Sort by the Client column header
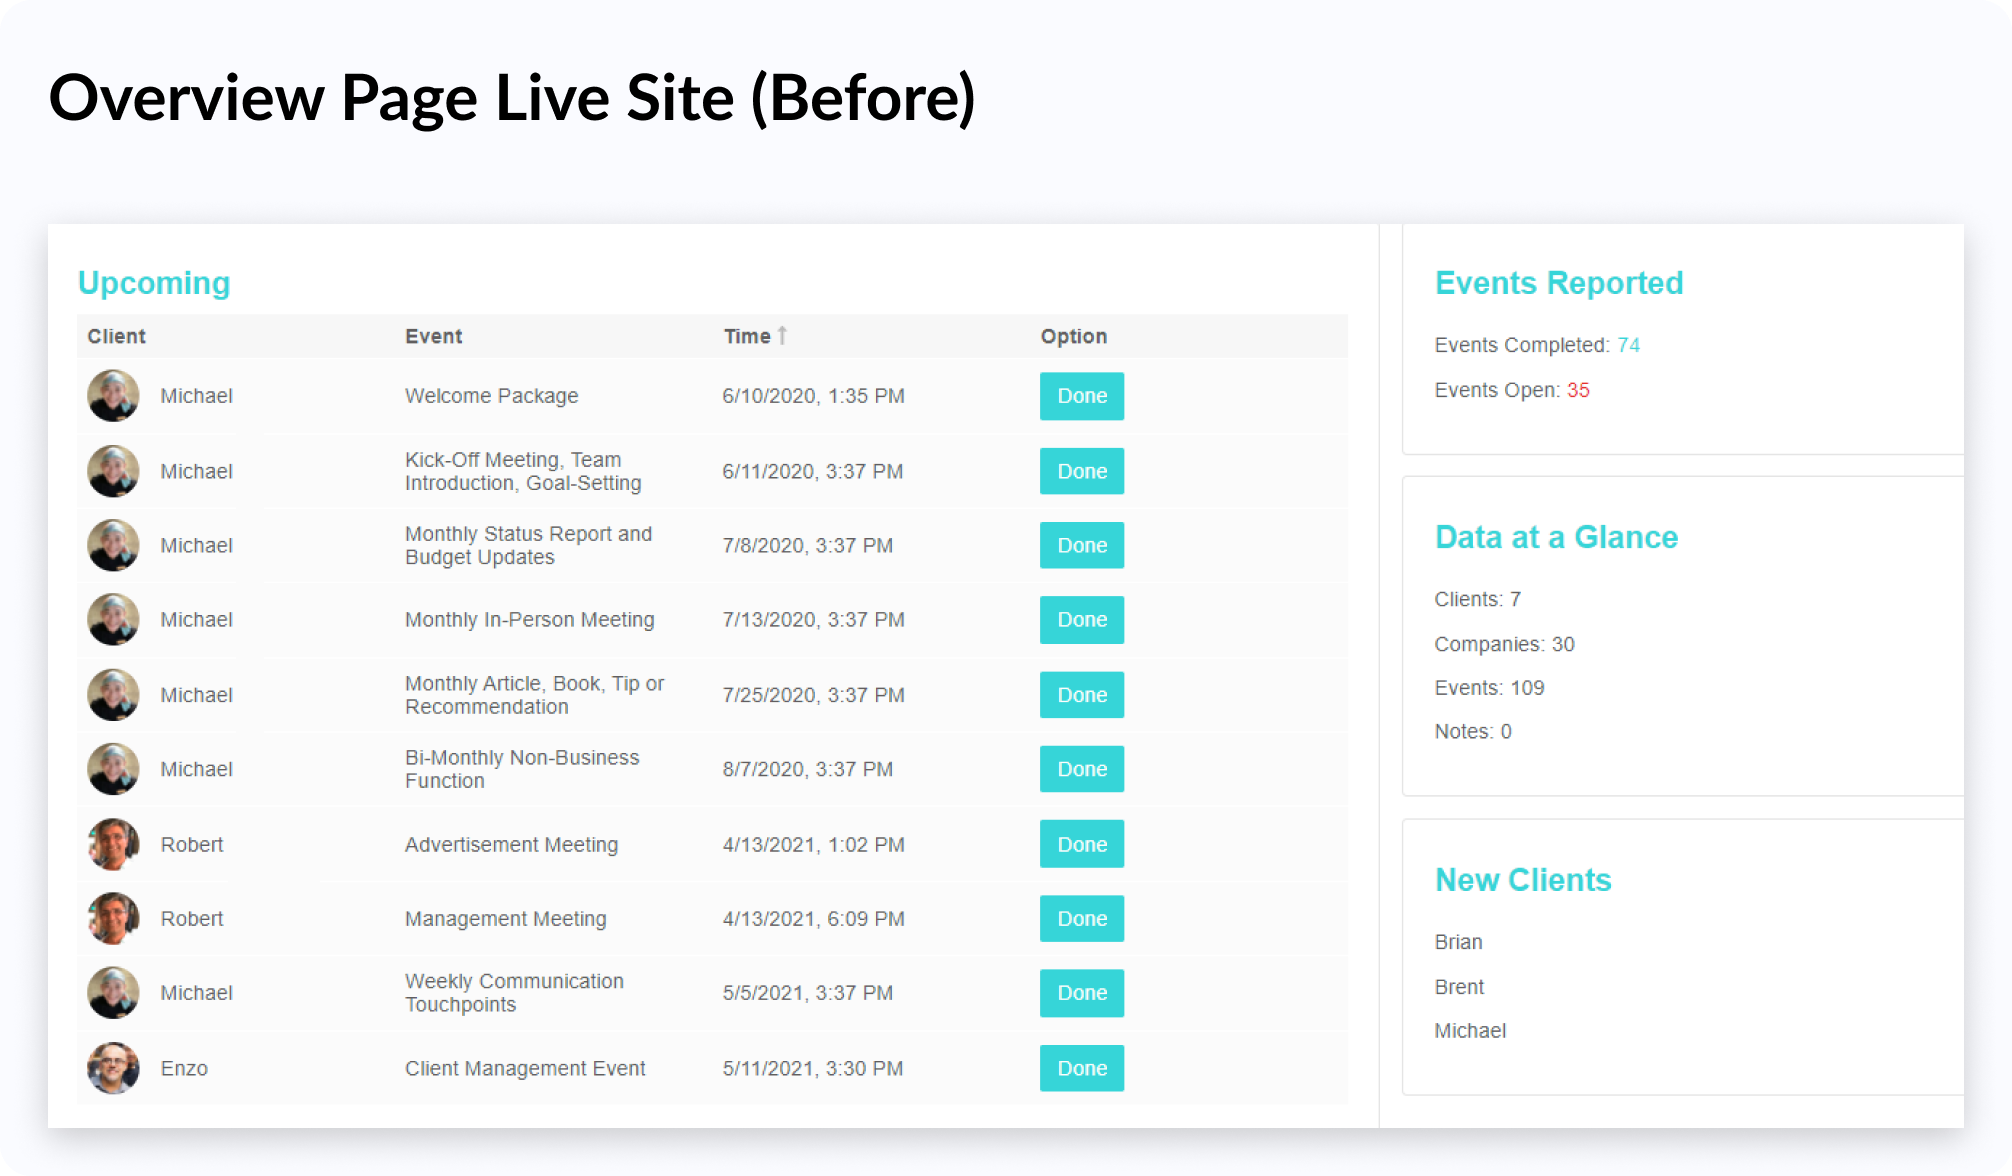 tap(116, 336)
